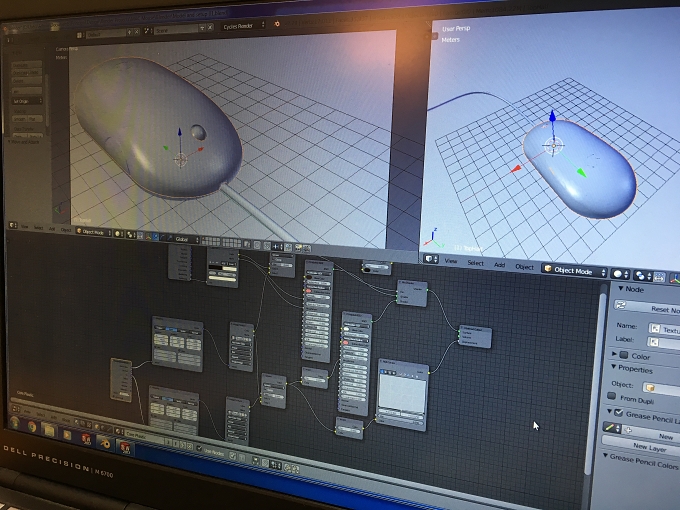Viewport: 680px width, 510px height.
Task: Click left viewport render preview icon
Action: pyautogui.click(x=298, y=248)
